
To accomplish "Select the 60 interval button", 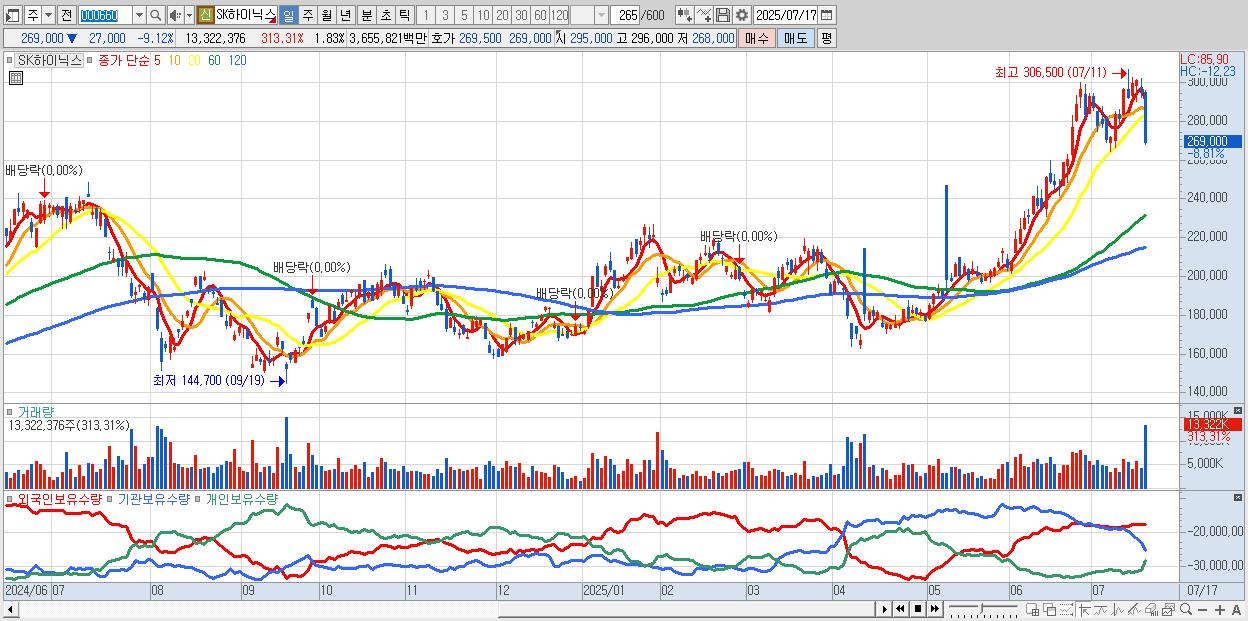I will (x=540, y=15).
